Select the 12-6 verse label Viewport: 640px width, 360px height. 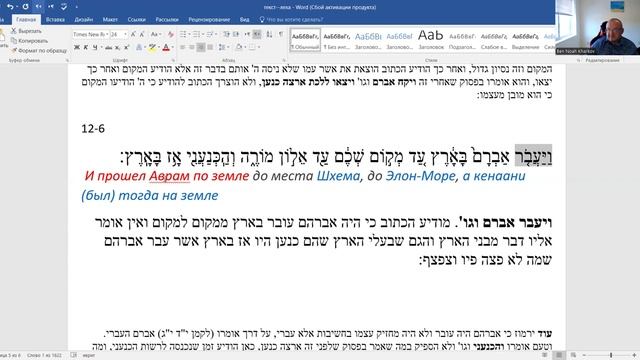tap(93, 129)
